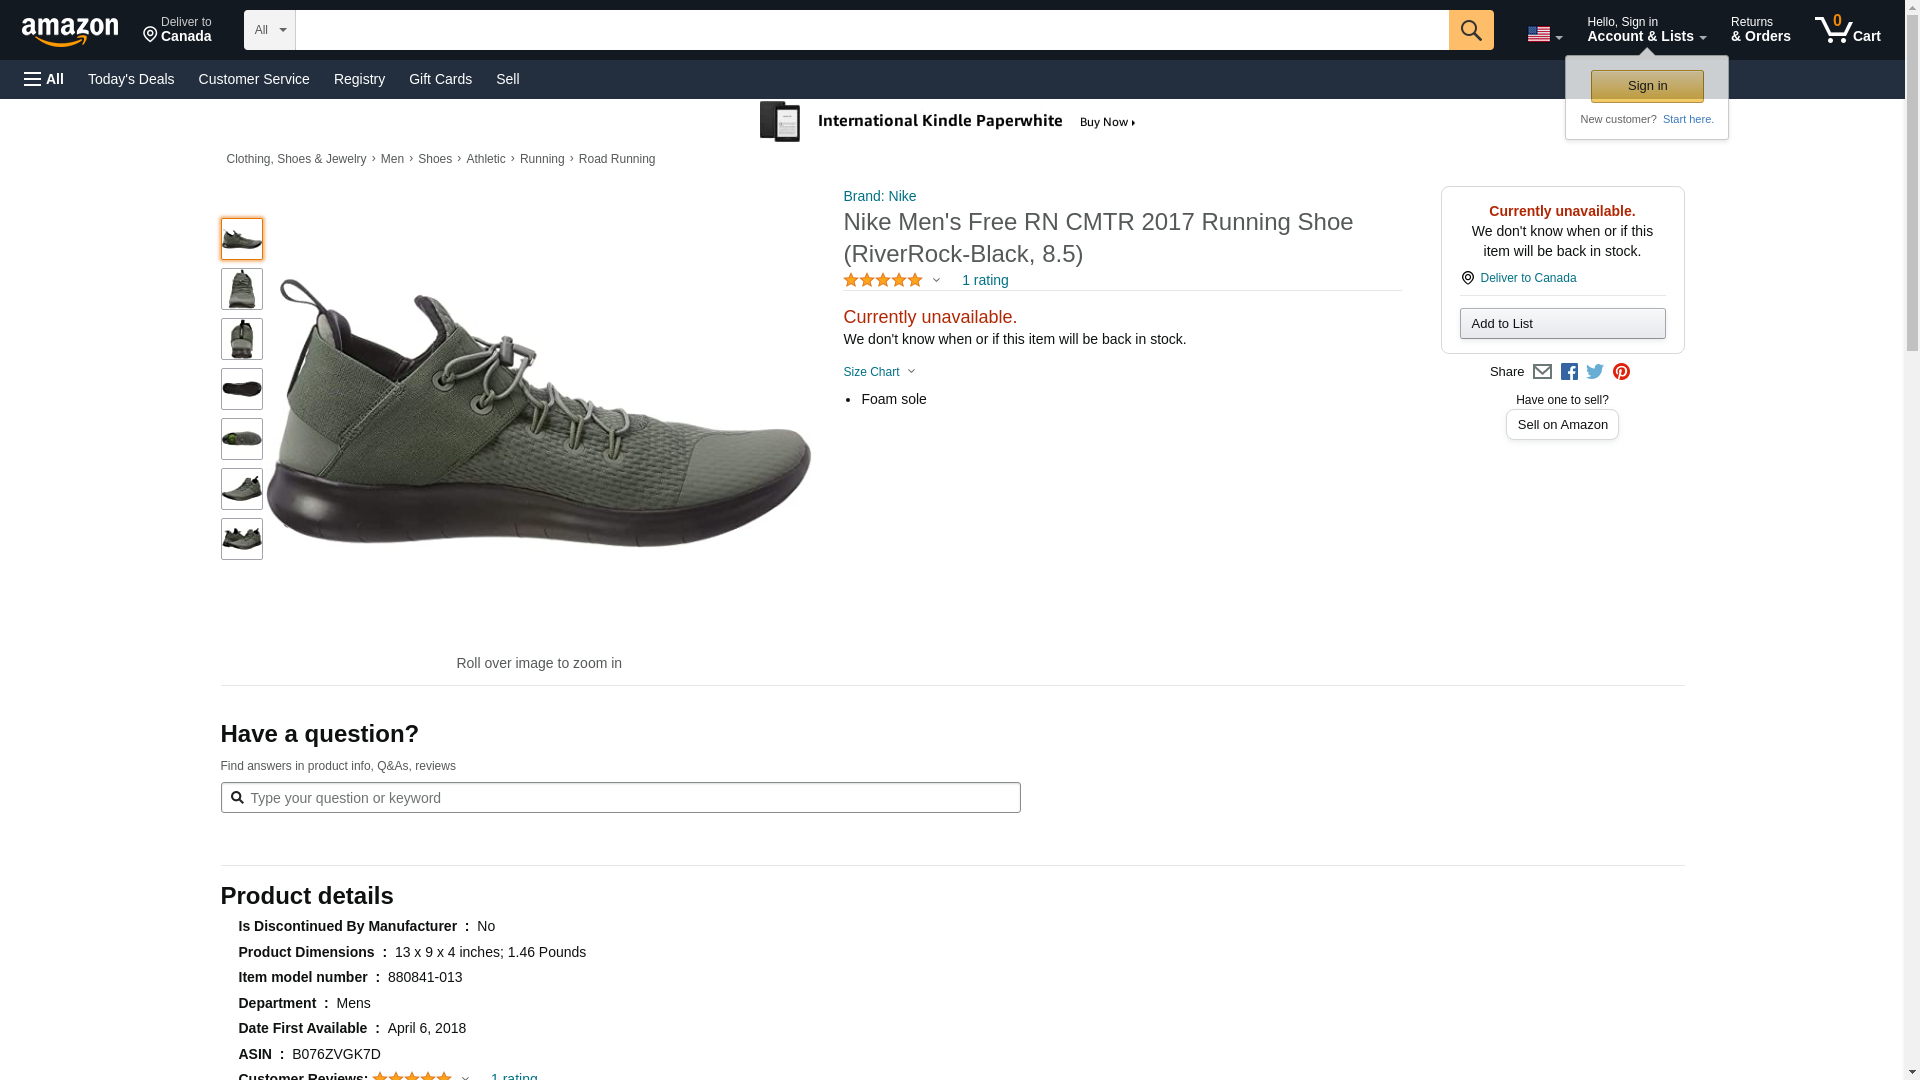Select the shoe sole thumbnail image
The image size is (1920, 1080).
[241, 389]
